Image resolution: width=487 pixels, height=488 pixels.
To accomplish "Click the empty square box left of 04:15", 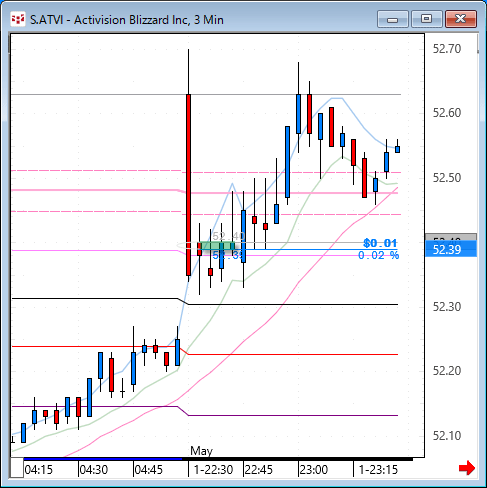I will point(17,468).
